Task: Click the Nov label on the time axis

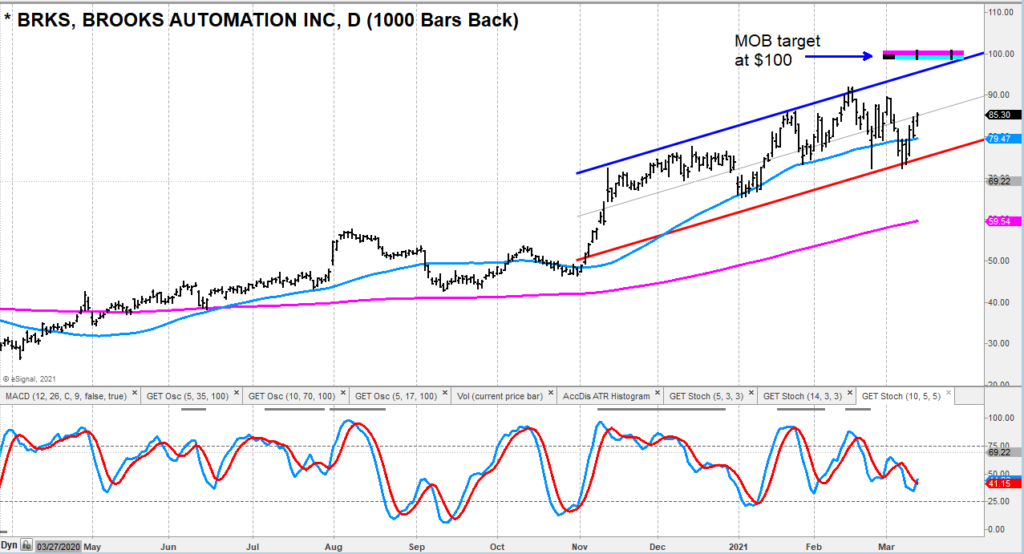Action: tap(580, 546)
